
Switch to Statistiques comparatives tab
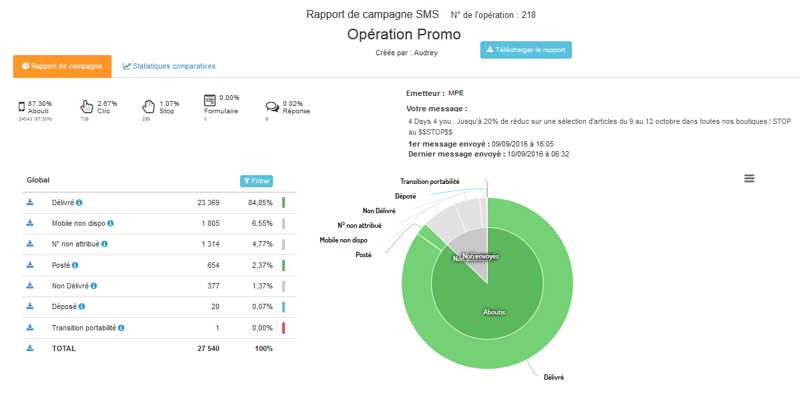click(169, 66)
